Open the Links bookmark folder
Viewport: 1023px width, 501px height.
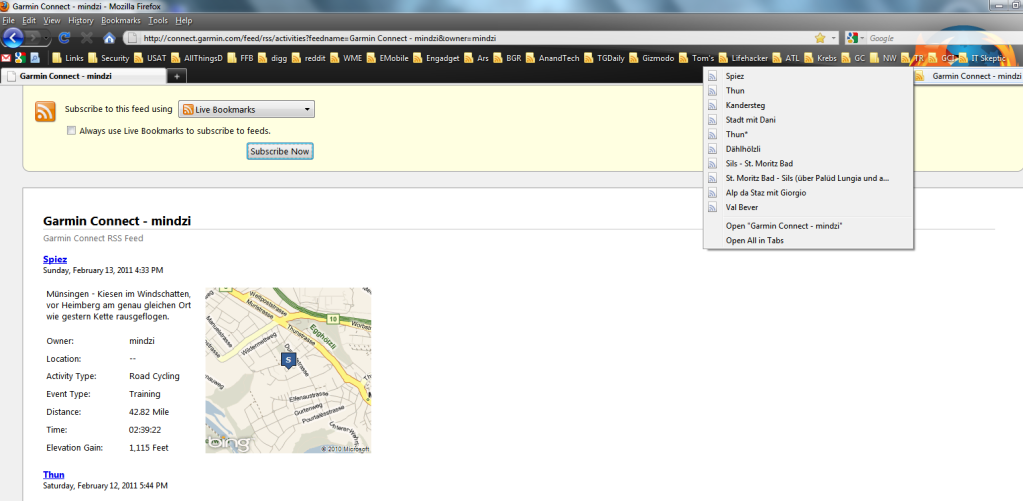pyautogui.click(x=67, y=58)
